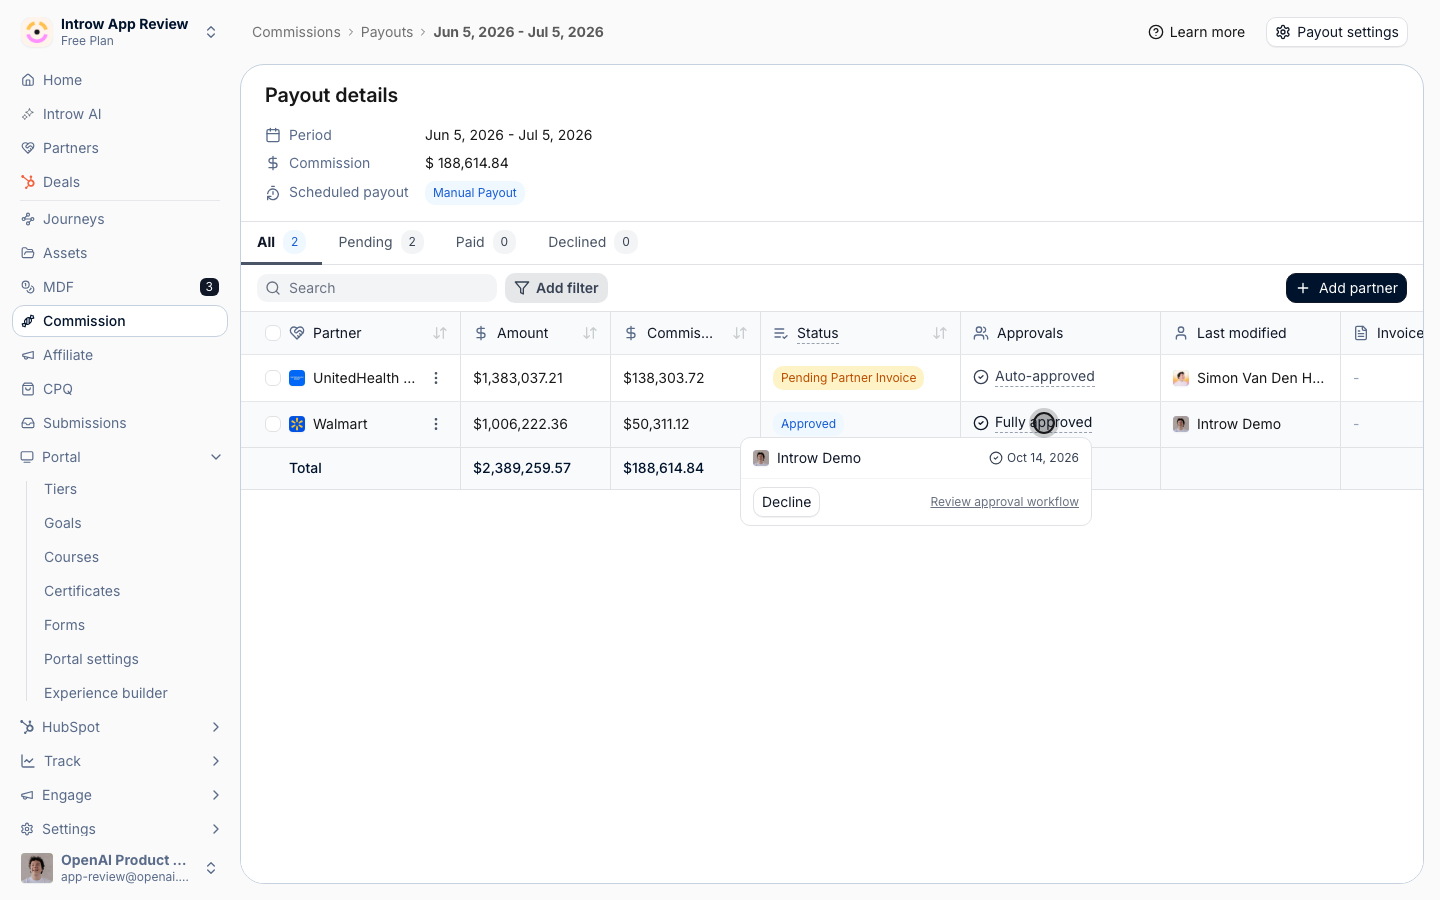Select the UnitedHealth row checkbox
Viewport: 1440px width, 900px height.
(273, 378)
